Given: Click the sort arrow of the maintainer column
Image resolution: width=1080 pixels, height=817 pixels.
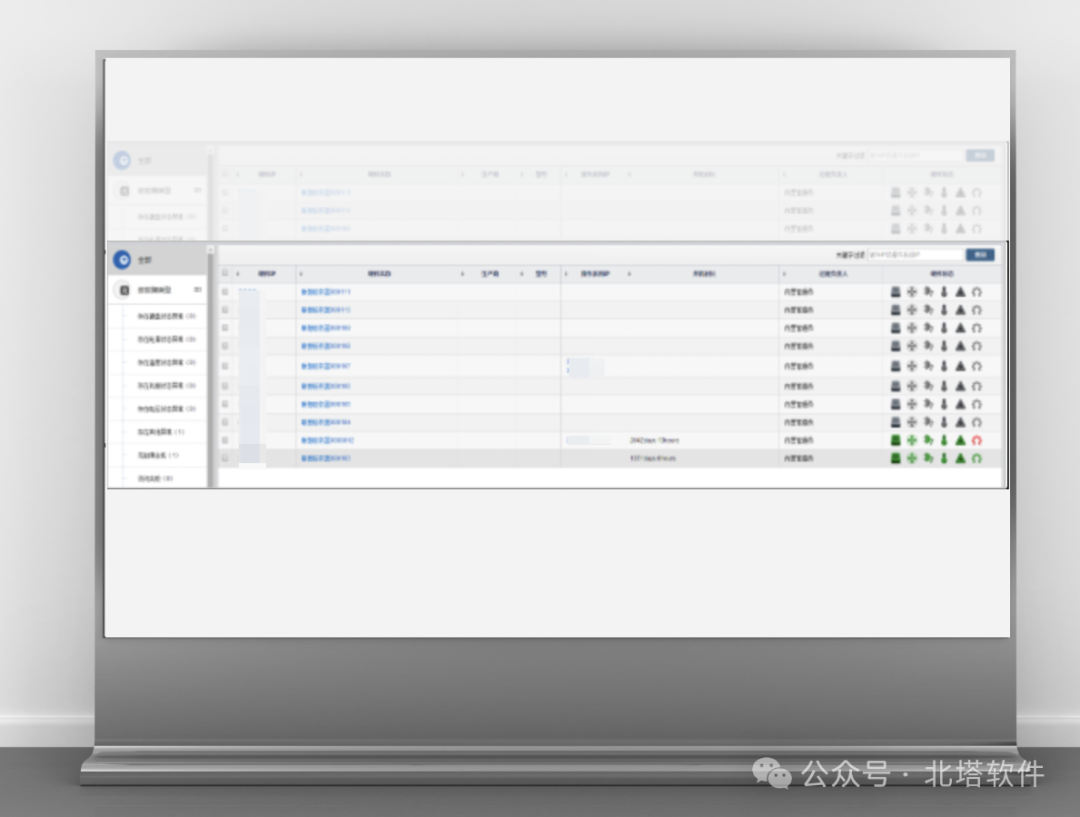Looking at the screenshot, I should click(784, 274).
